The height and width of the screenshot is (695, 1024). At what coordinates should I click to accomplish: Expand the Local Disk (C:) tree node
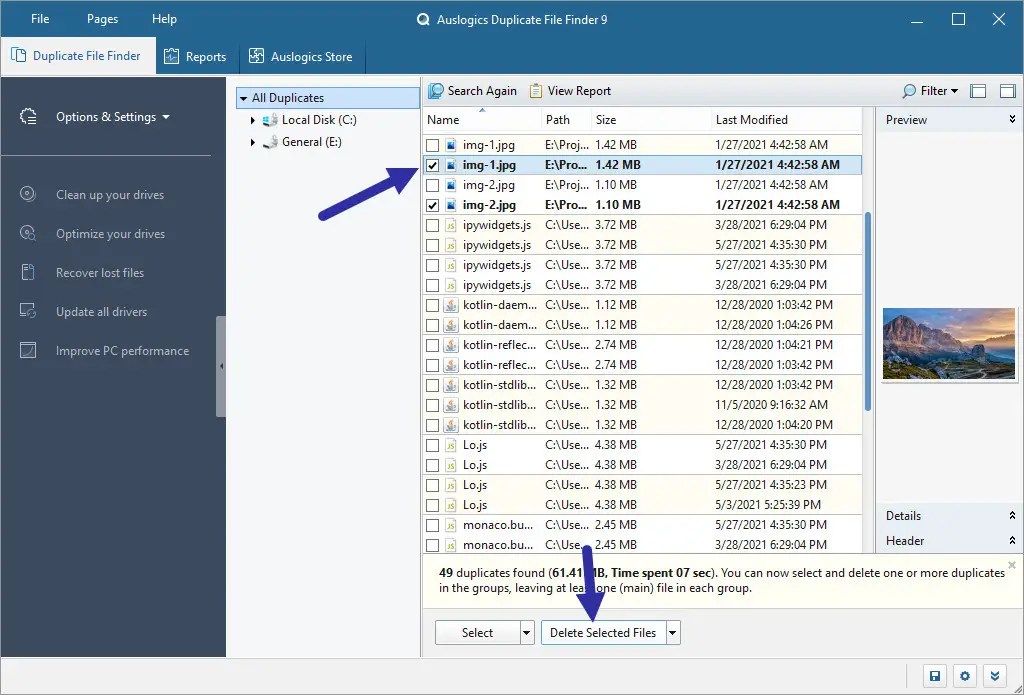(x=254, y=121)
